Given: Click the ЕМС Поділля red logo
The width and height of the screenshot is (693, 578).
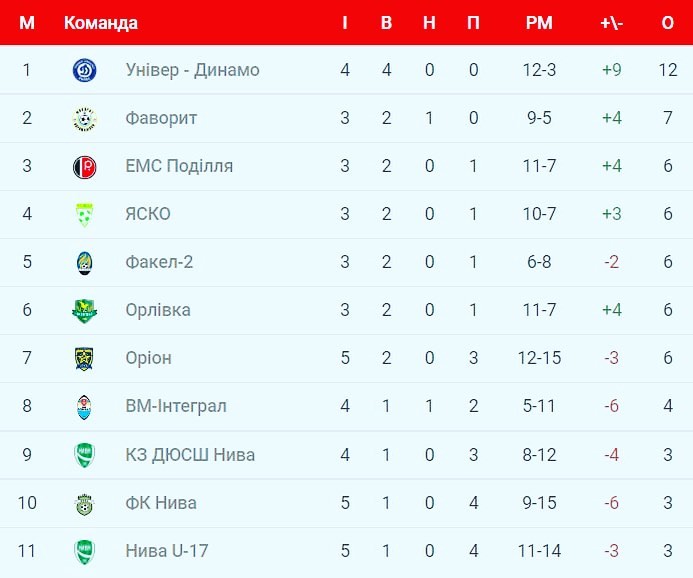Looking at the screenshot, I should (84, 166).
